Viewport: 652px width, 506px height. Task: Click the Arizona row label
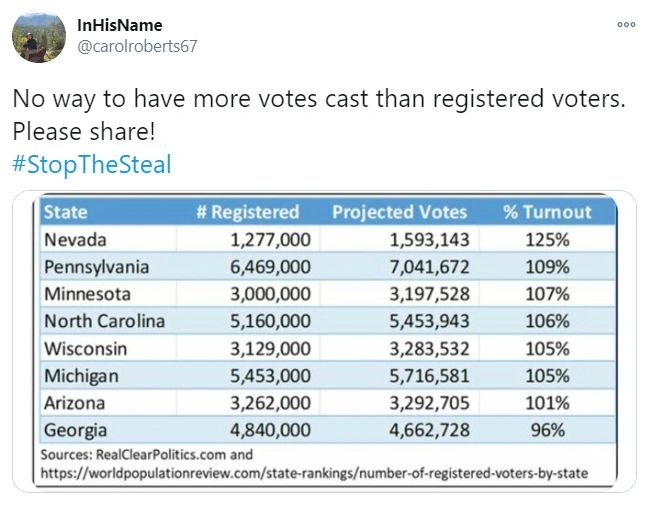pos(74,404)
